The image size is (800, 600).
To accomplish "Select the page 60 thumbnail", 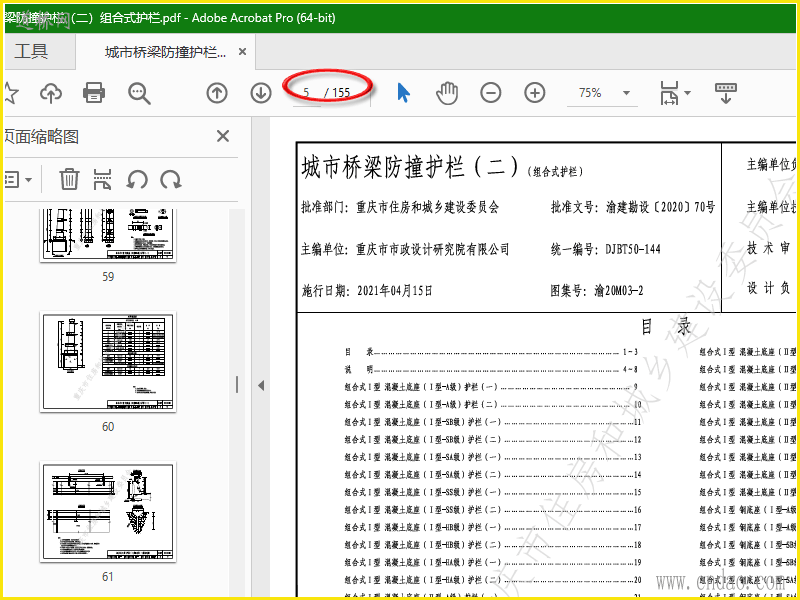I will click(x=108, y=362).
